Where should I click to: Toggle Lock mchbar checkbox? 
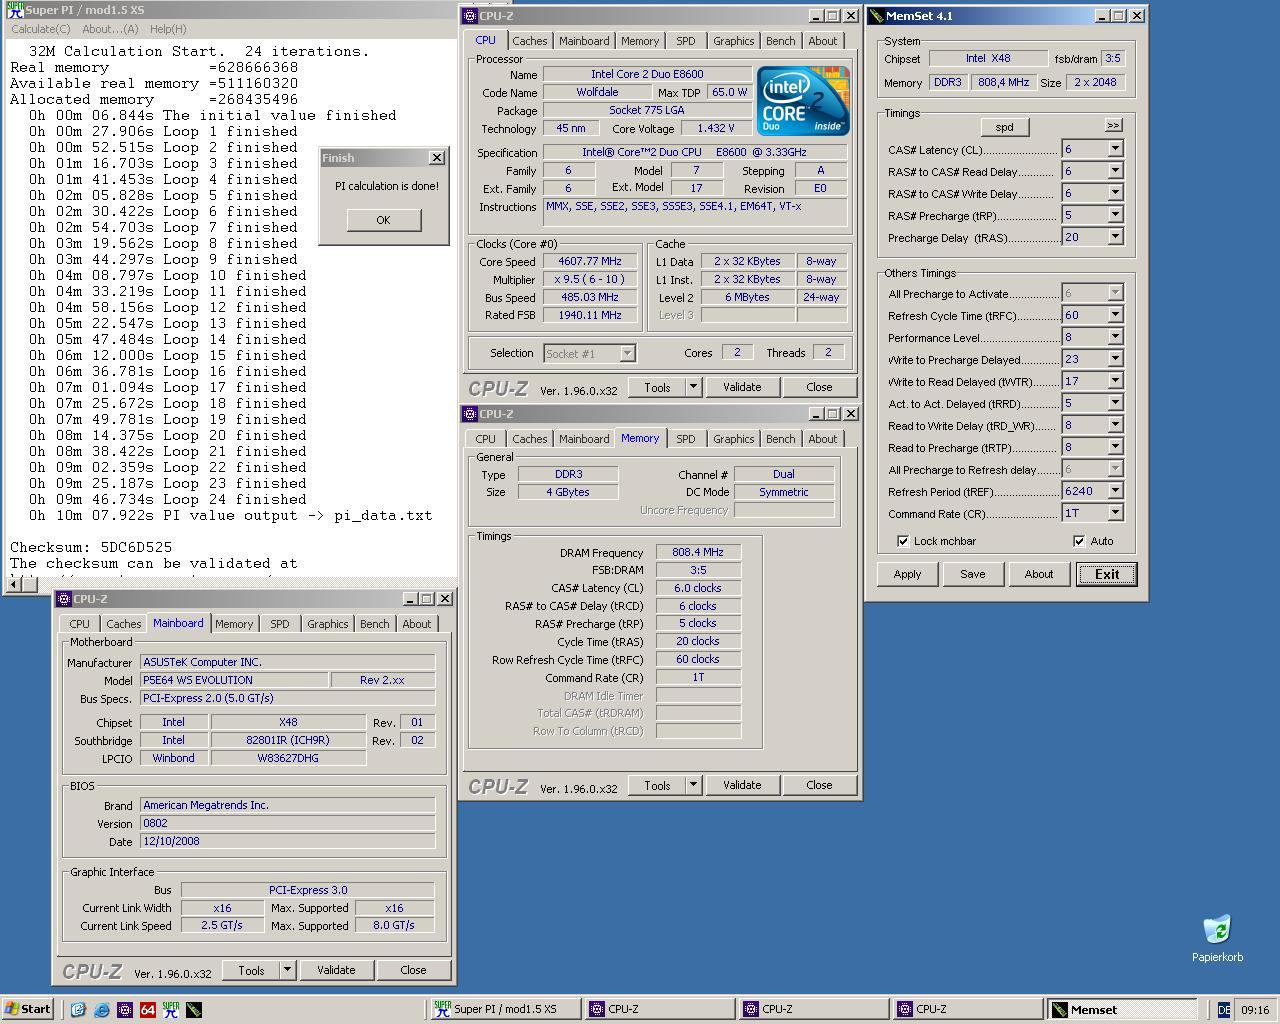pyautogui.click(x=903, y=541)
